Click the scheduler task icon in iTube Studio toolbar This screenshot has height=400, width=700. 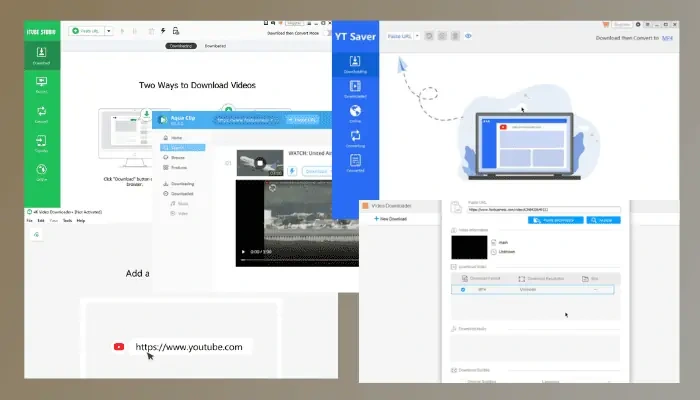tap(176, 31)
